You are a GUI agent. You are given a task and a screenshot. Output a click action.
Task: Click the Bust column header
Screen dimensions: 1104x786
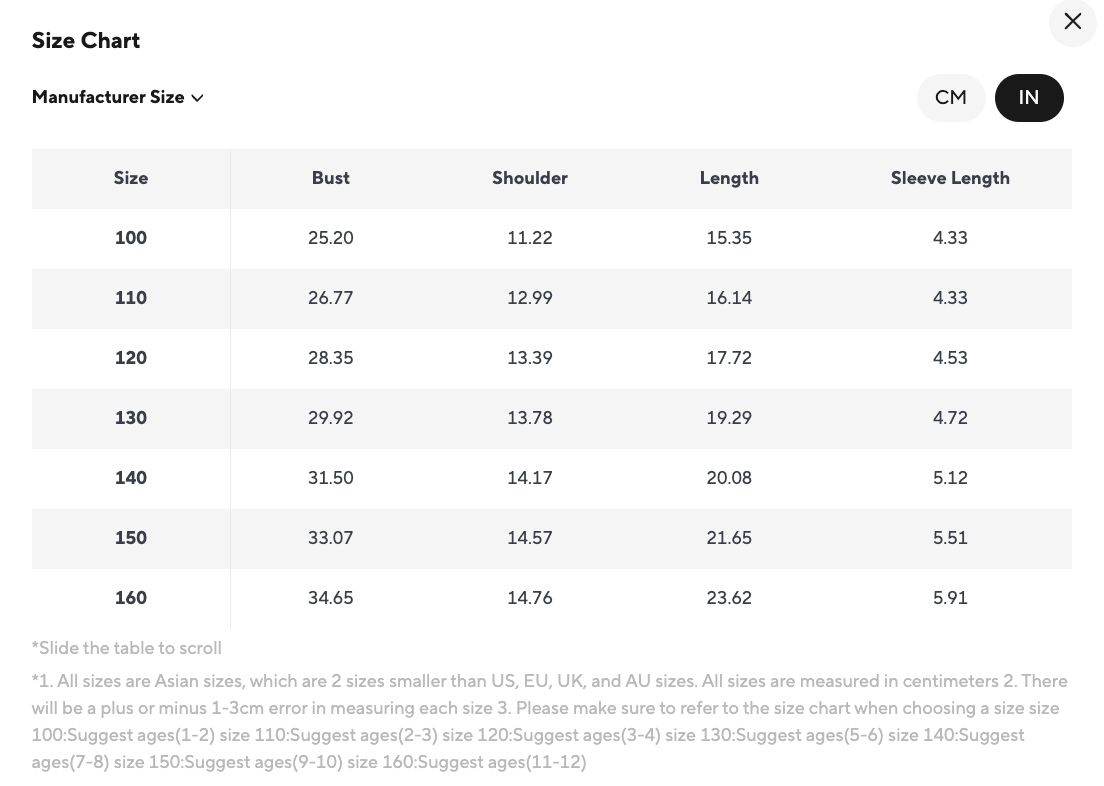coord(331,178)
